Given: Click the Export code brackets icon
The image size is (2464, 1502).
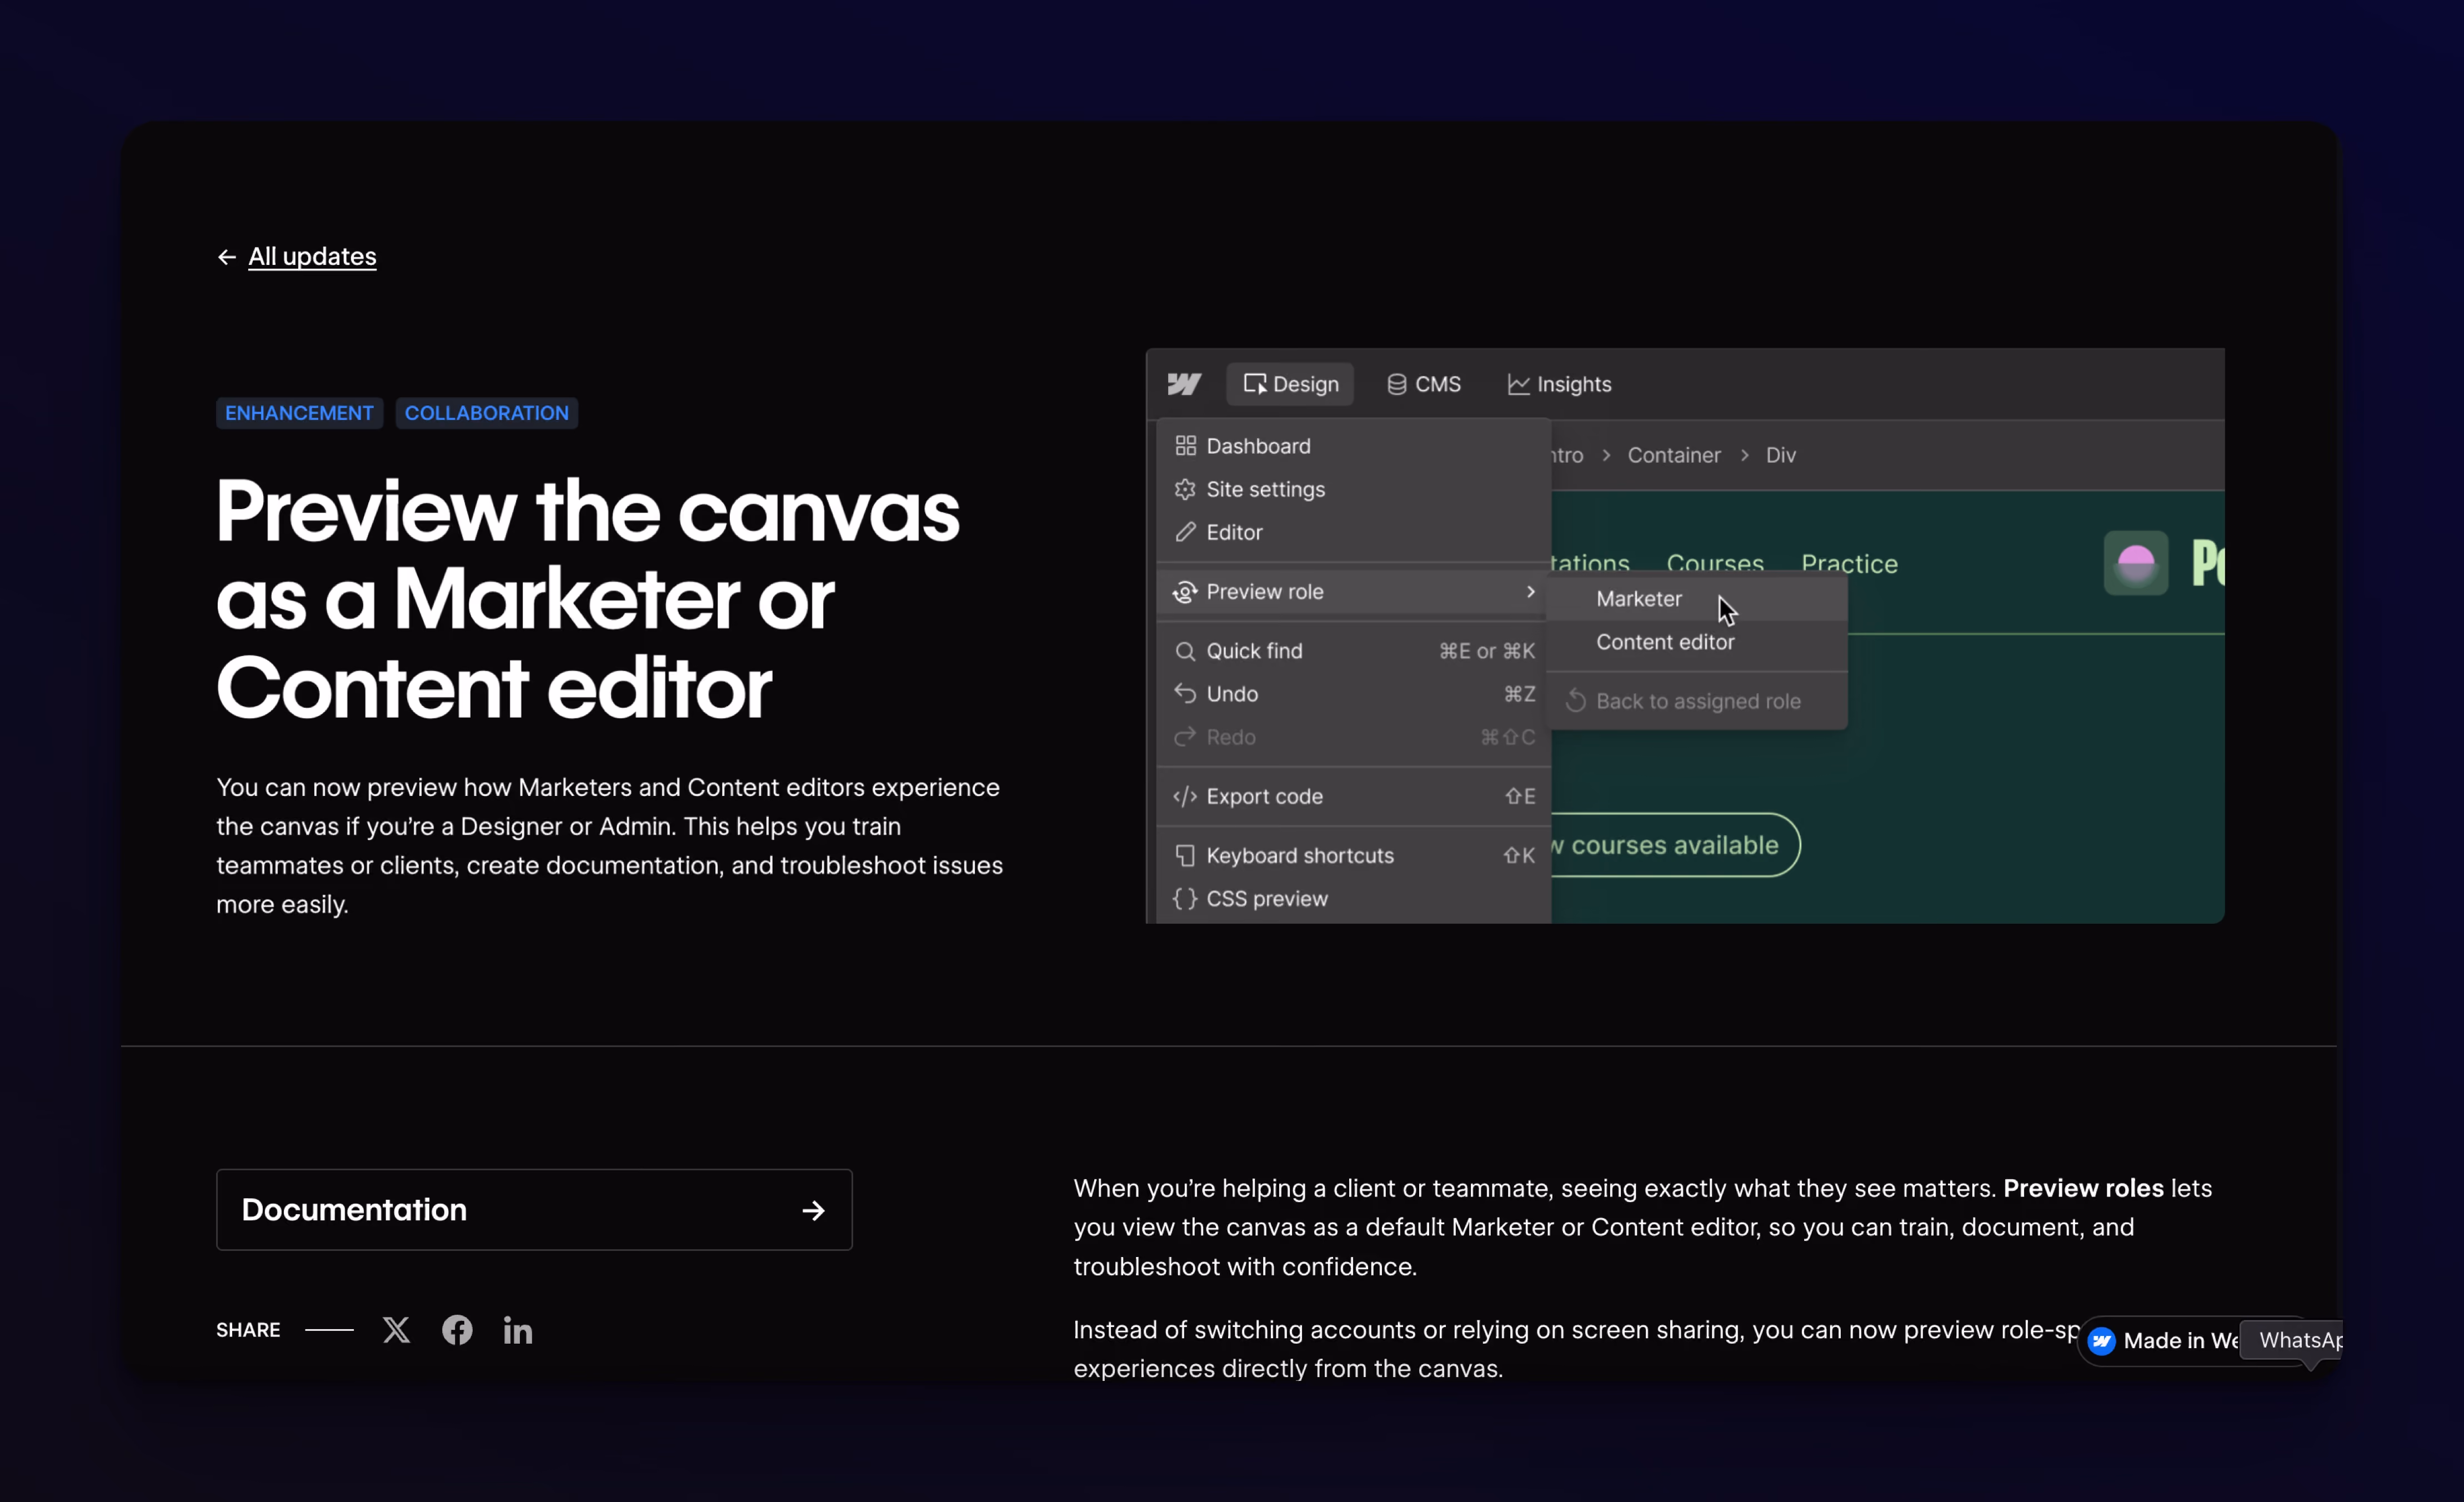Looking at the screenshot, I should click(x=1185, y=796).
